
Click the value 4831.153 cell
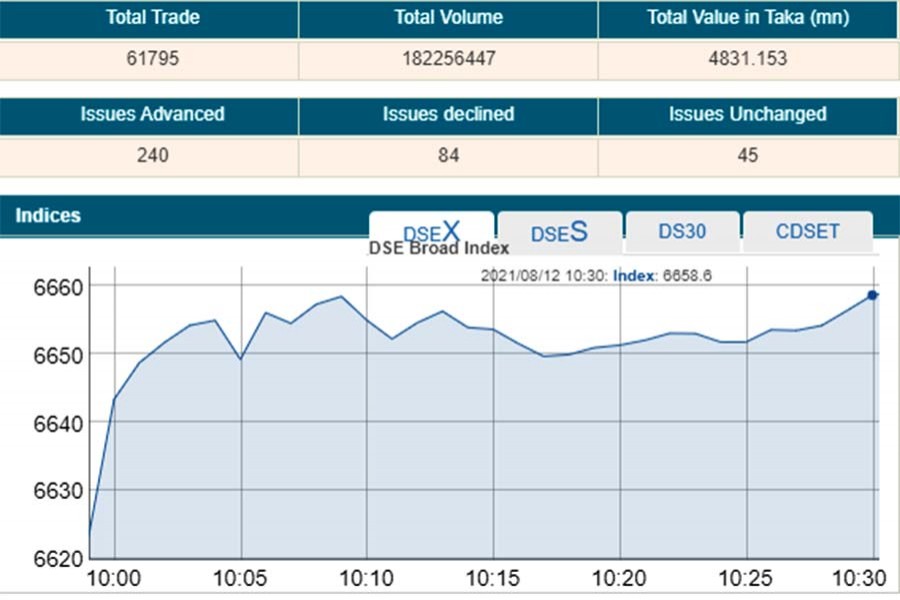pyautogui.click(x=747, y=59)
